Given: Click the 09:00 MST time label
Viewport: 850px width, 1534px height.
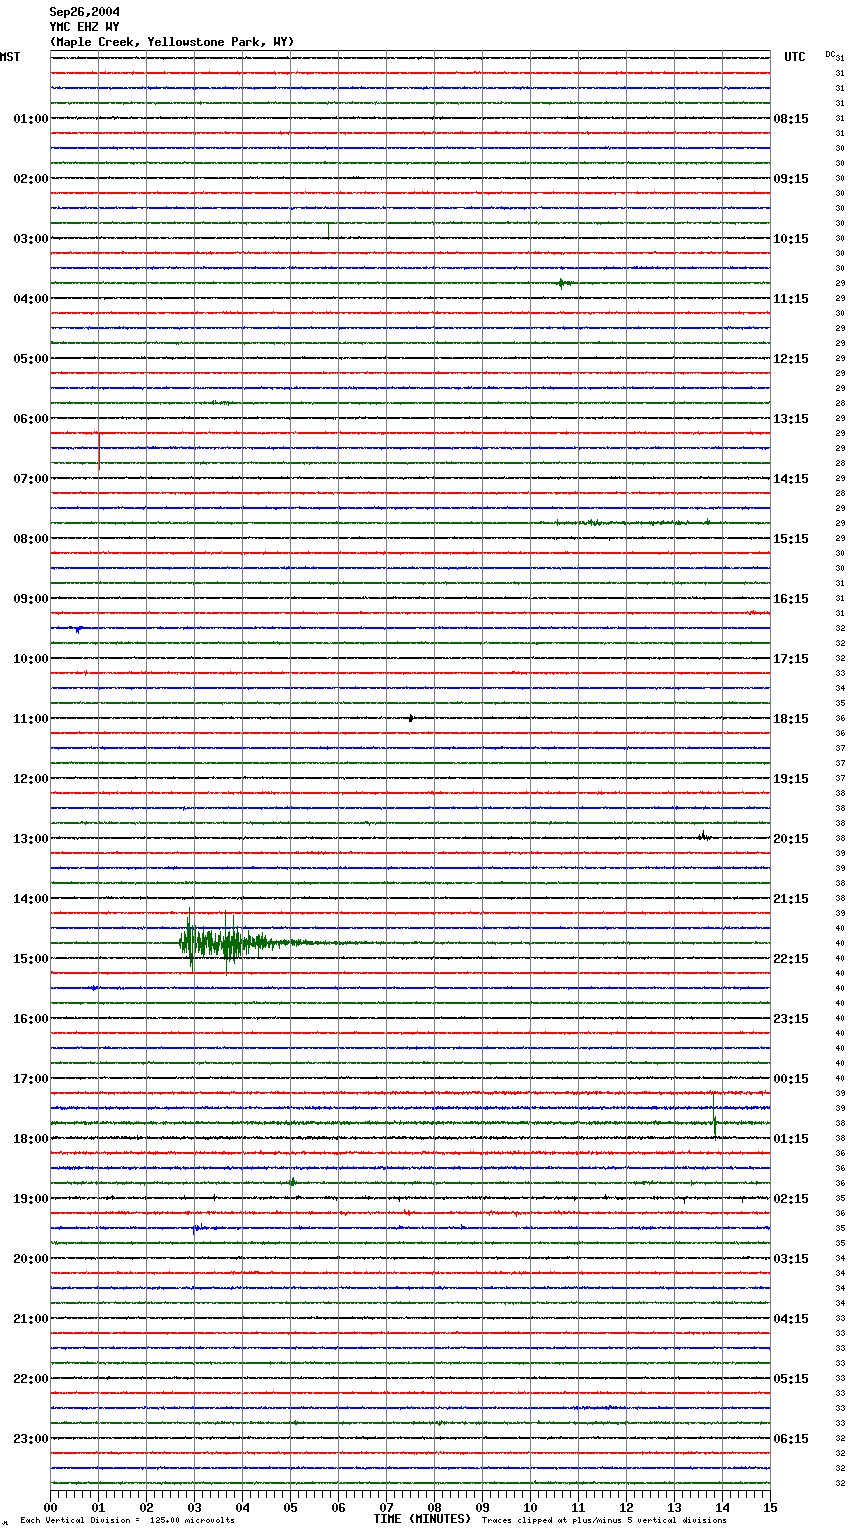Looking at the screenshot, I should 31,599.
